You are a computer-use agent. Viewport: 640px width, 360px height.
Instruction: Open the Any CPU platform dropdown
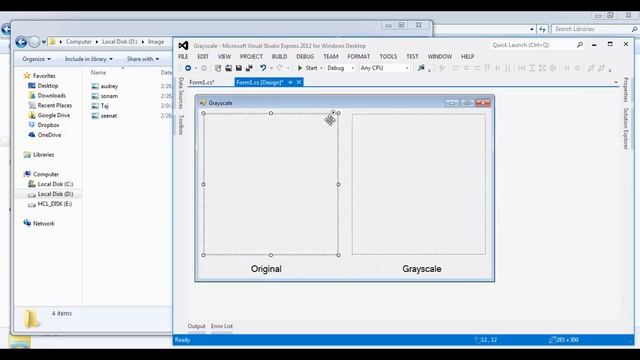tap(384, 68)
